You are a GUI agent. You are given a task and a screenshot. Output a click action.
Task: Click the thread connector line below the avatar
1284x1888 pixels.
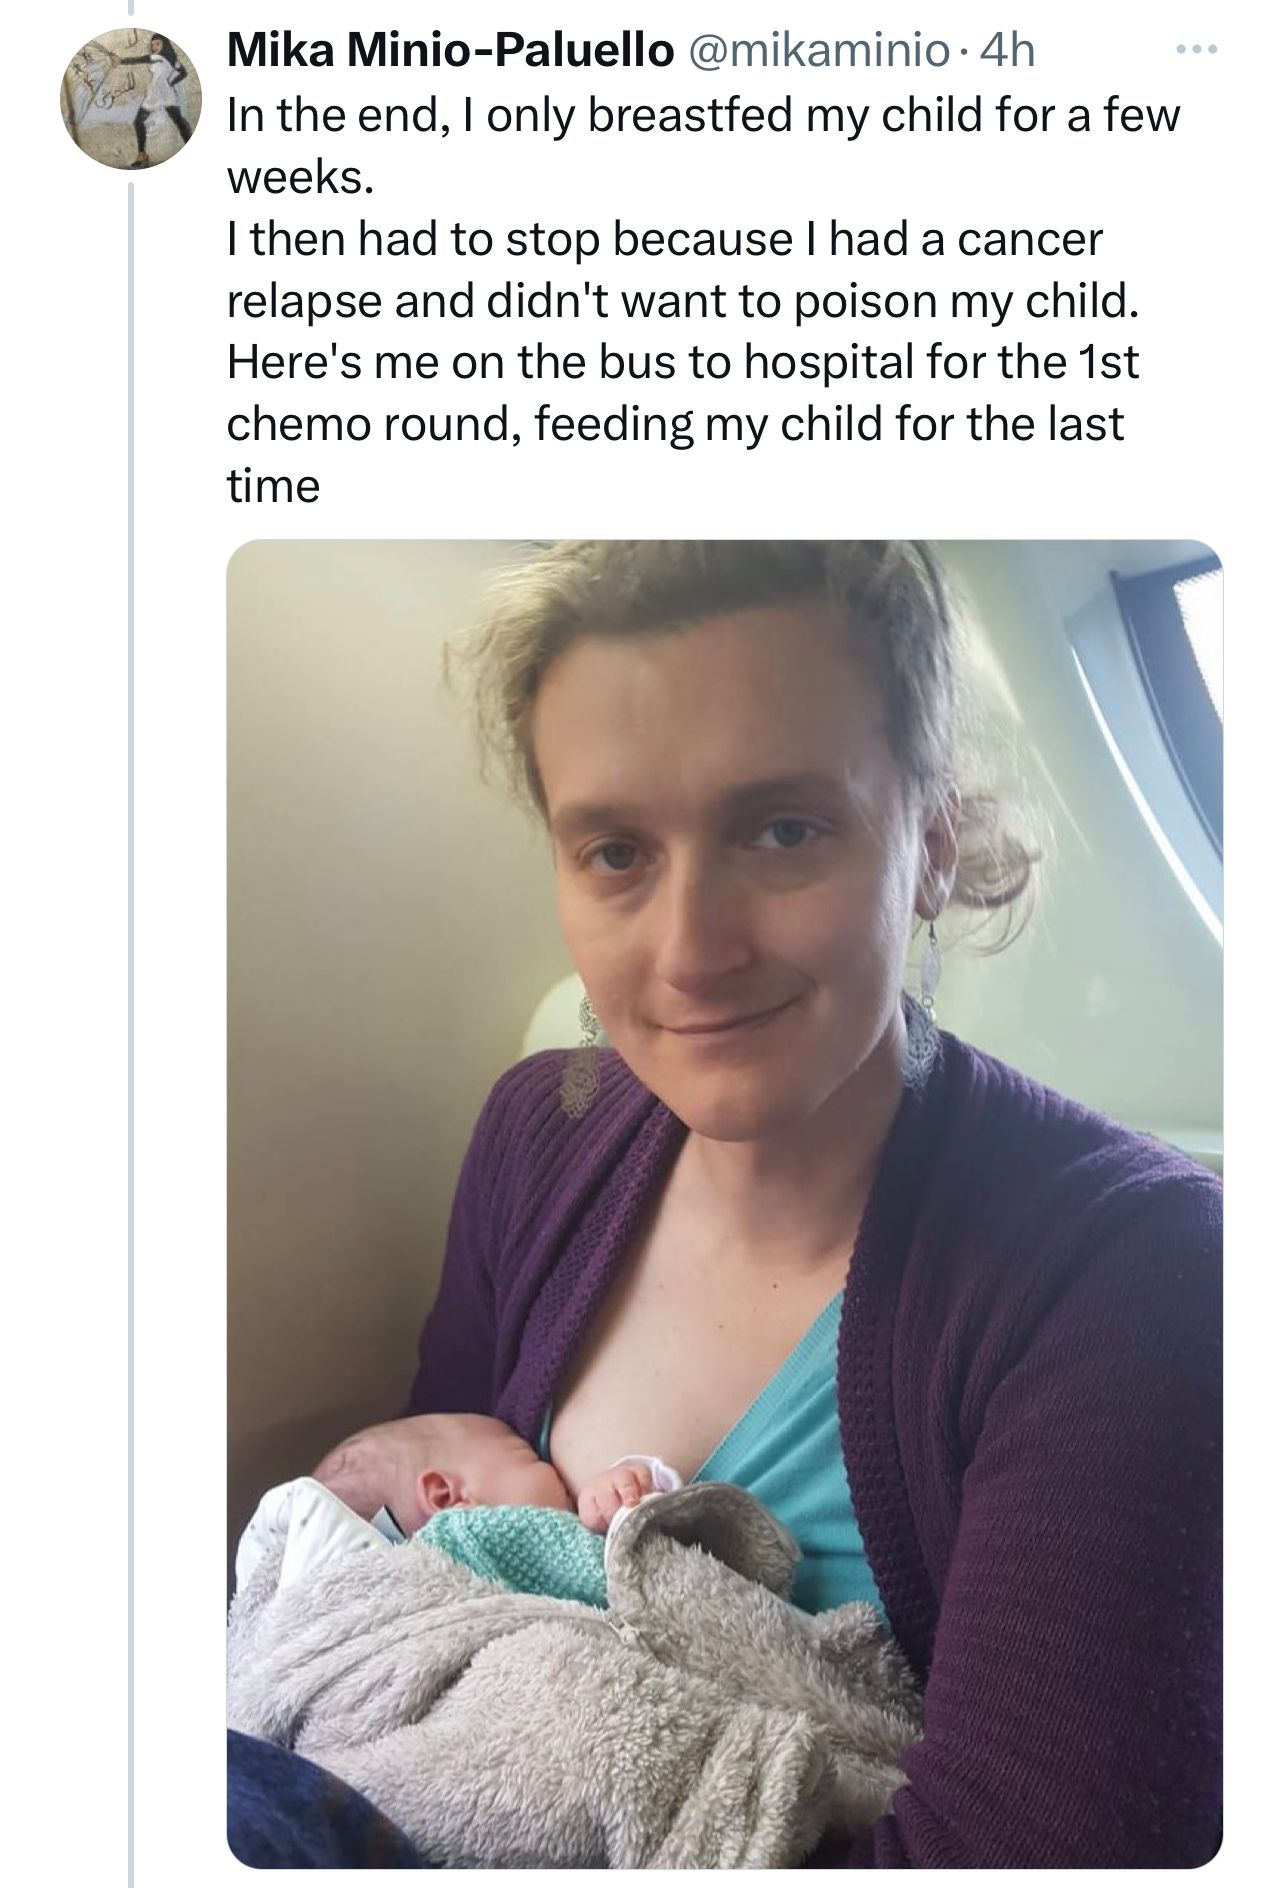coord(132,1000)
